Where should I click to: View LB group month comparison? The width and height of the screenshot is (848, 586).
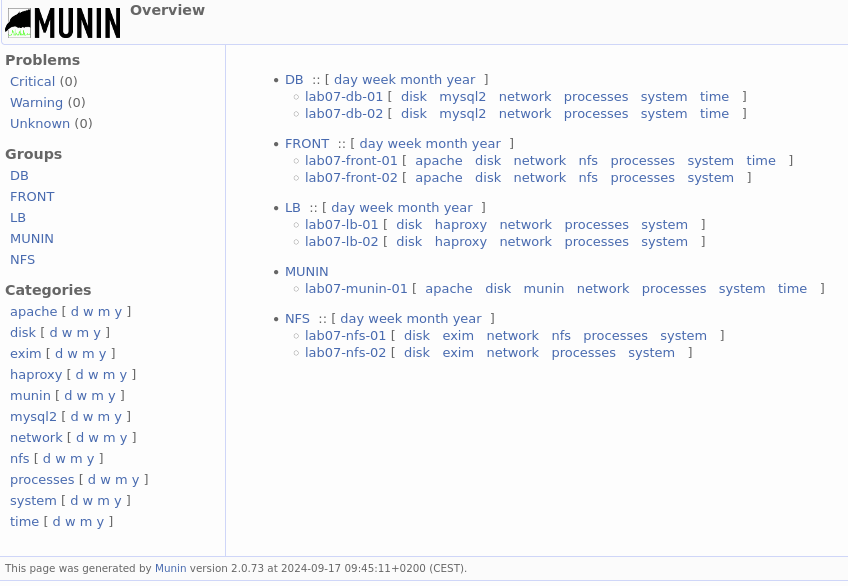click(419, 208)
